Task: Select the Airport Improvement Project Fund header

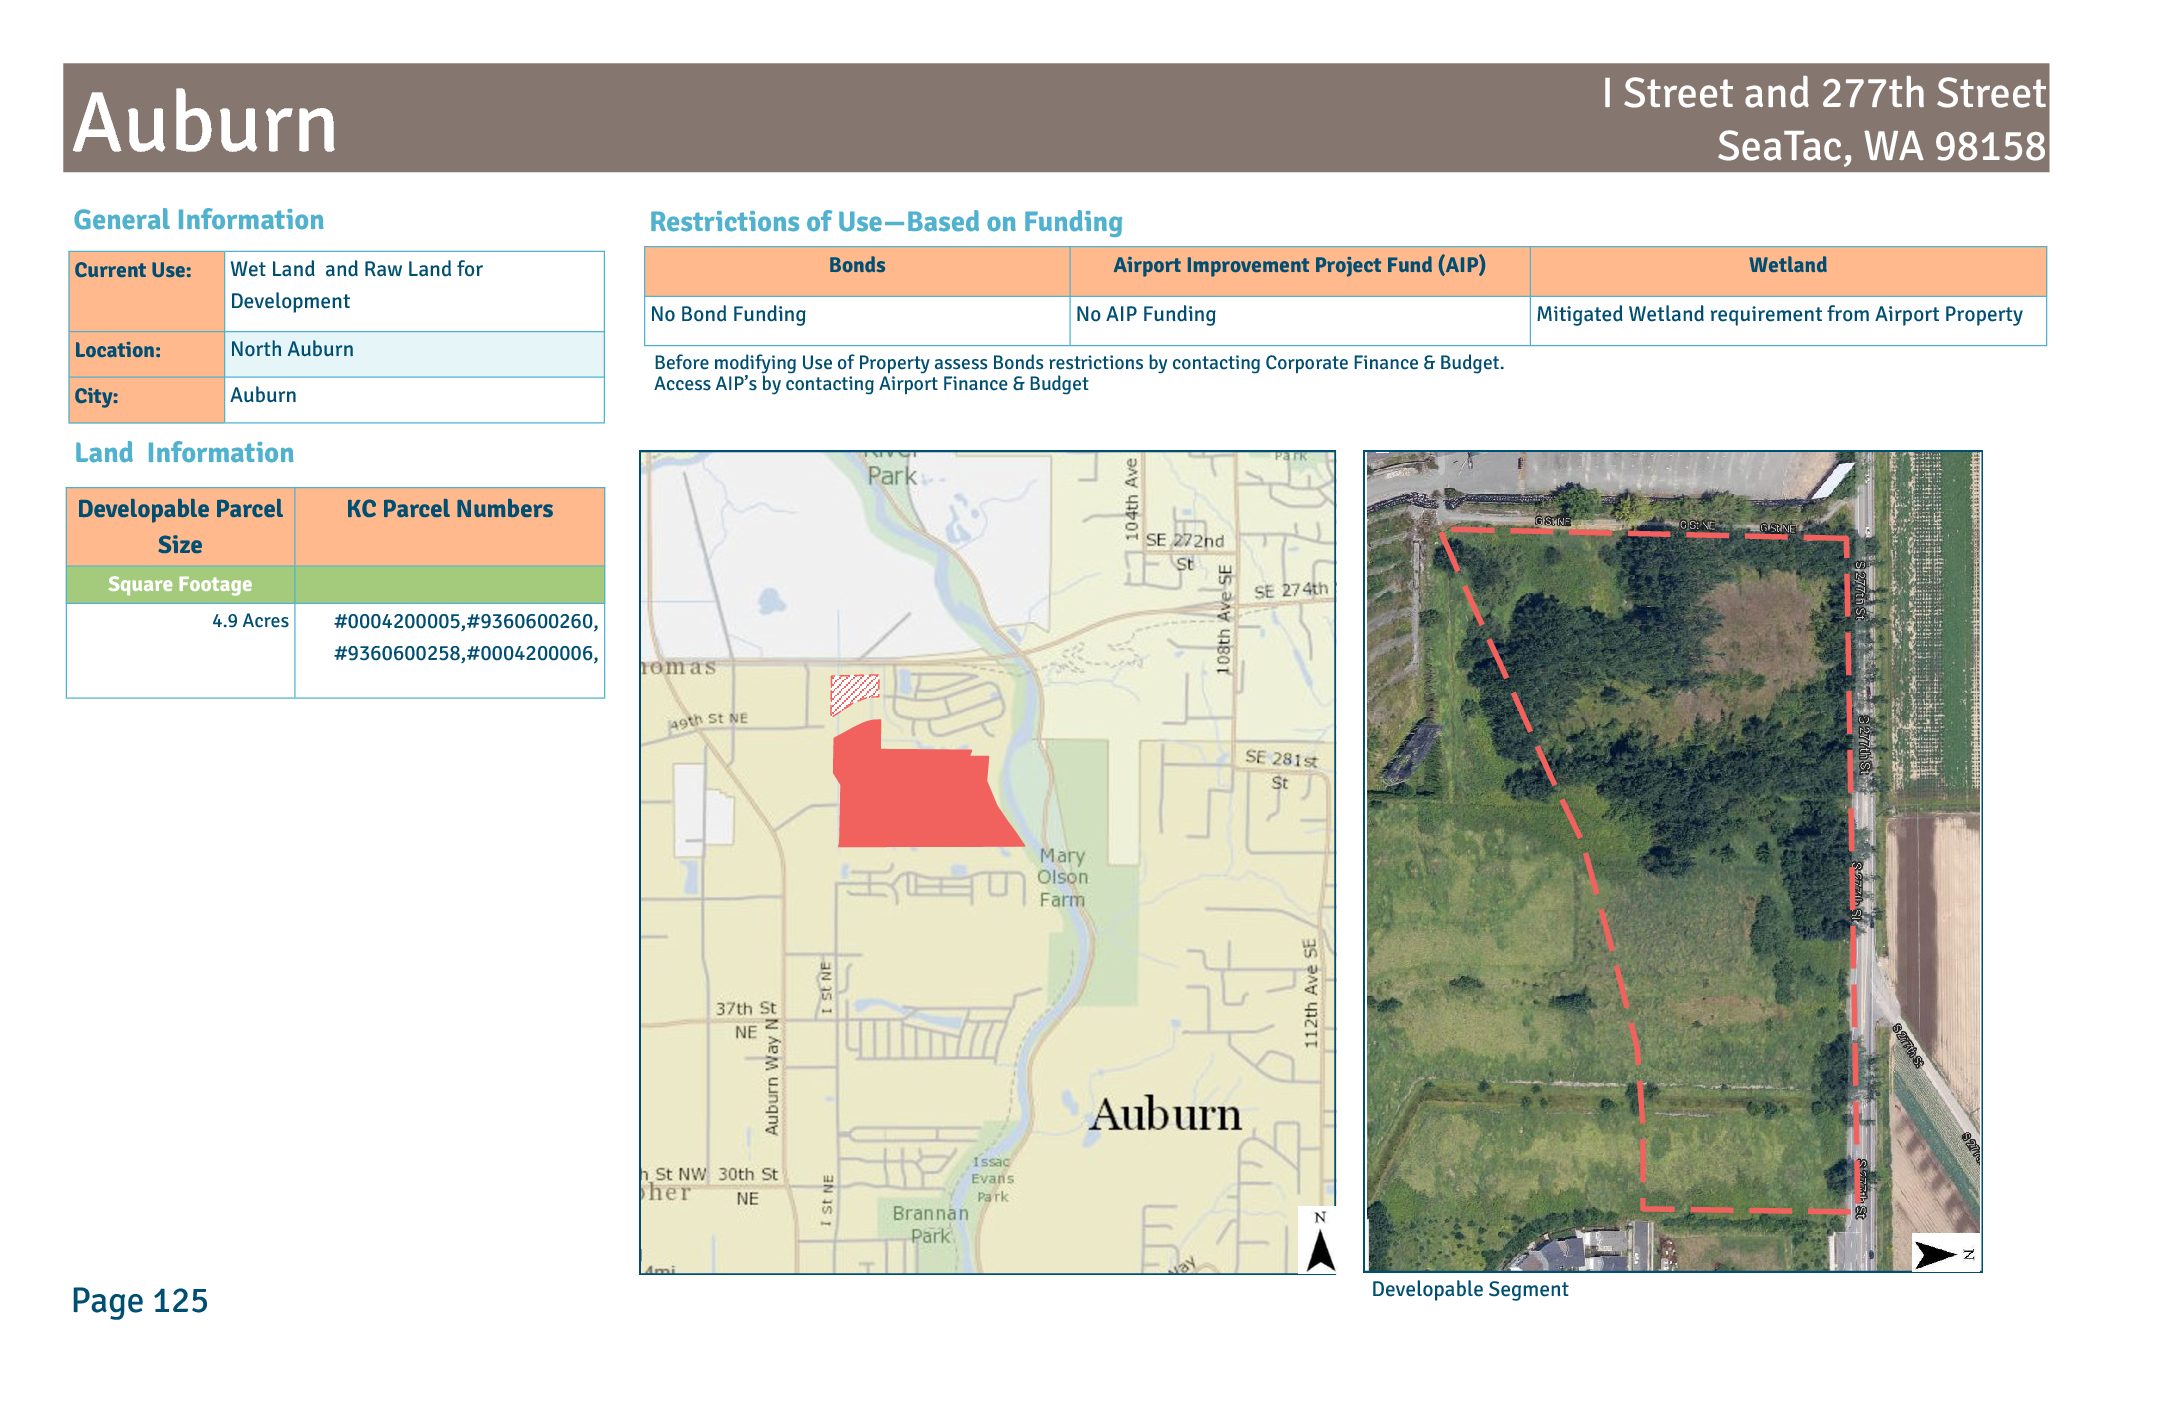Action: [x=1298, y=266]
